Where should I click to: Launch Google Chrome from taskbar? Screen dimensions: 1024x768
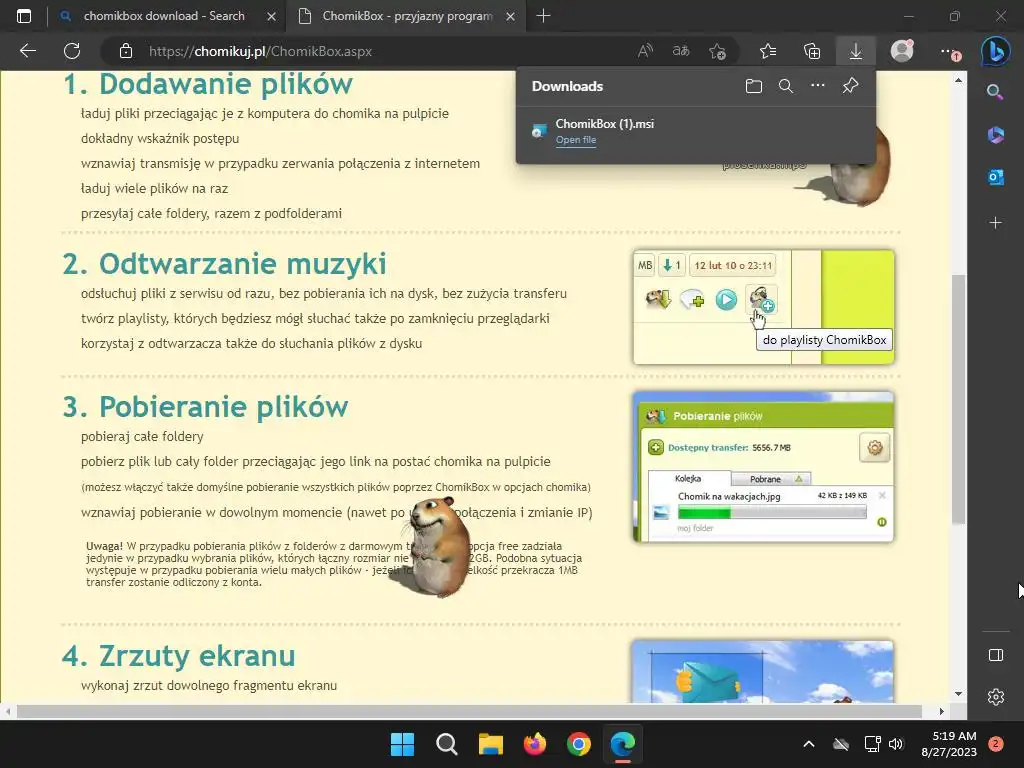pos(579,744)
